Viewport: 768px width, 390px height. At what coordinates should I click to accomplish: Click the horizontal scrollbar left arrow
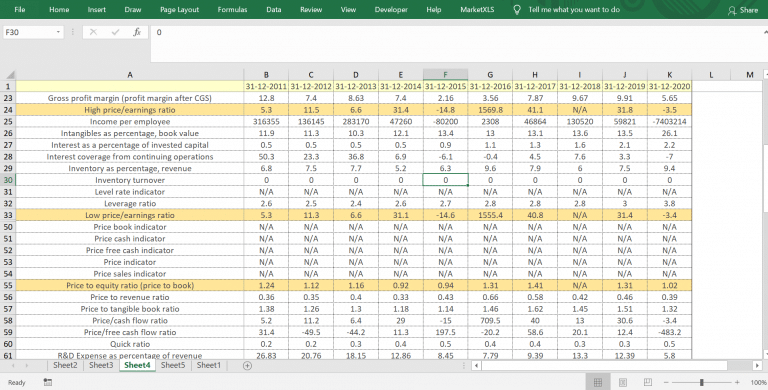(477, 366)
